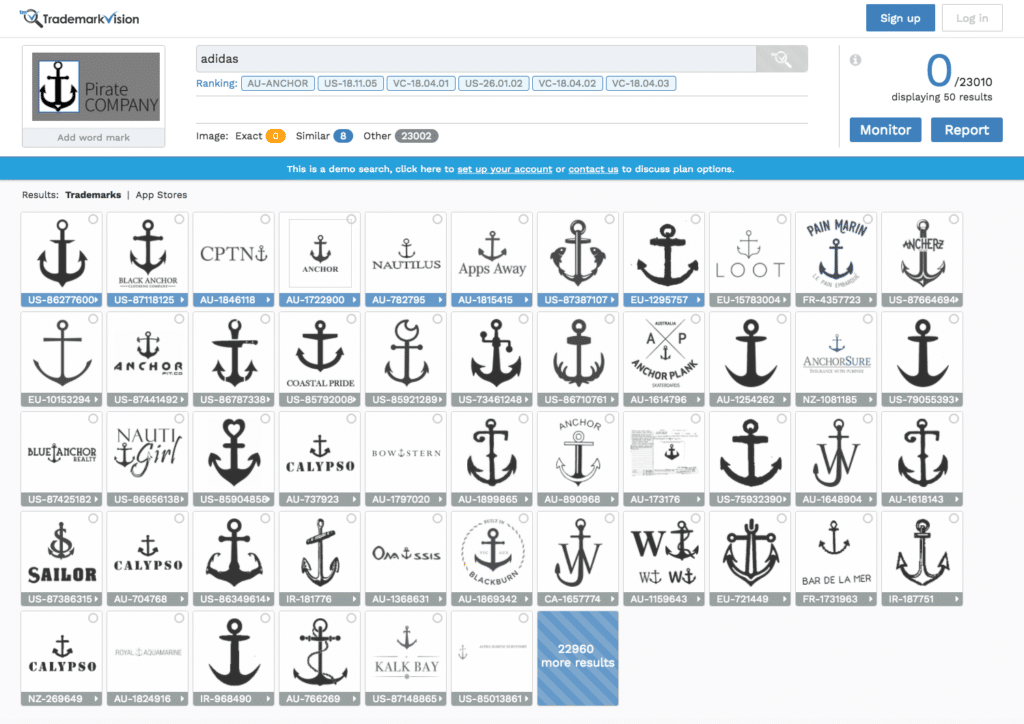
Task: Follow the set up your account link
Action: [504, 169]
